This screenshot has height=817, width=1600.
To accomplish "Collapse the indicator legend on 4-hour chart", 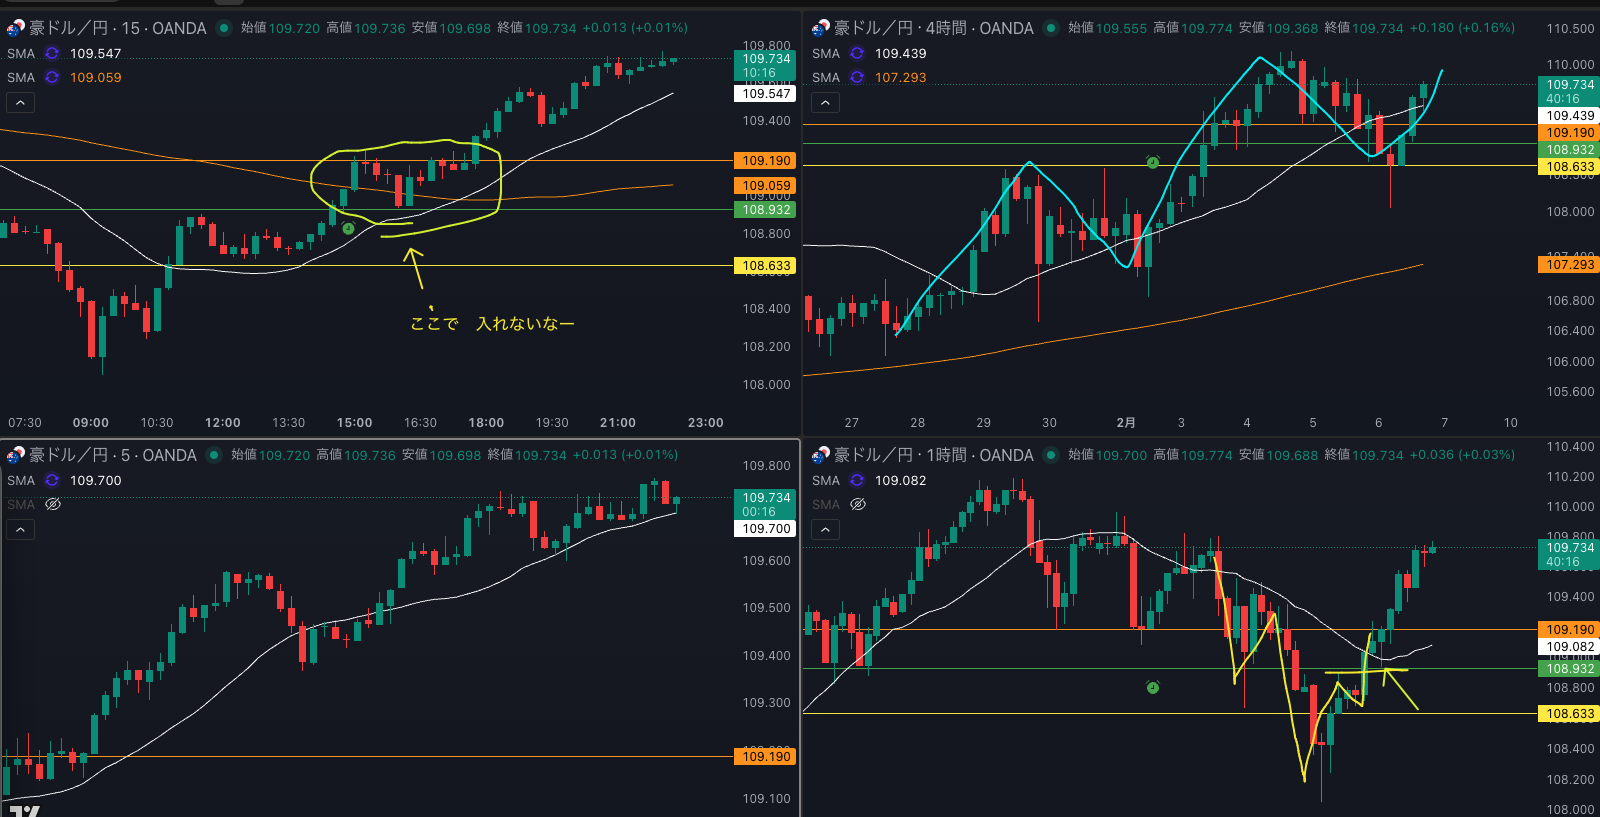I will click(825, 102).
